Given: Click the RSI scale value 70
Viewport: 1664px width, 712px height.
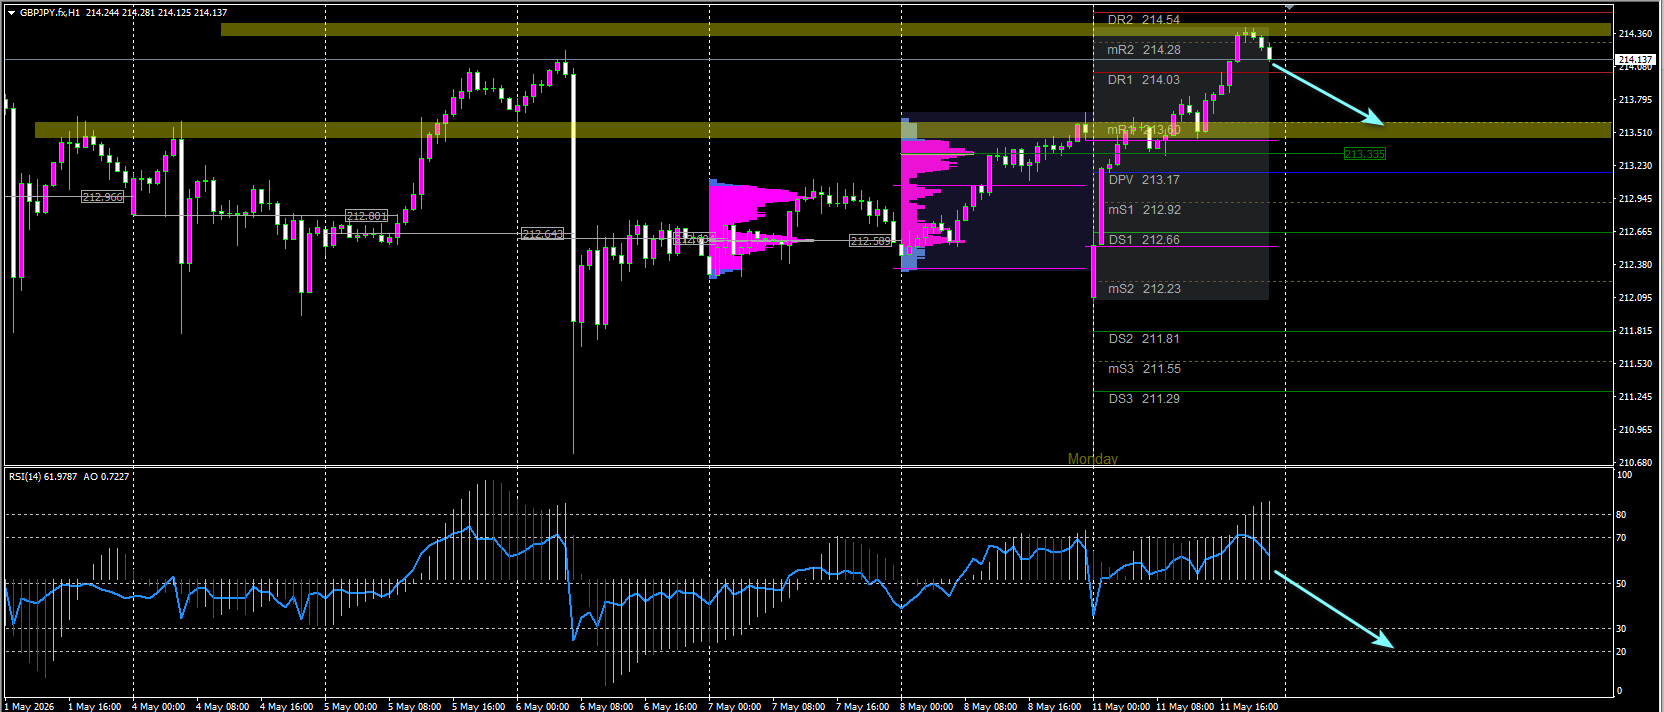Looking at the screenshot, I should click(x=1622, y=538).
